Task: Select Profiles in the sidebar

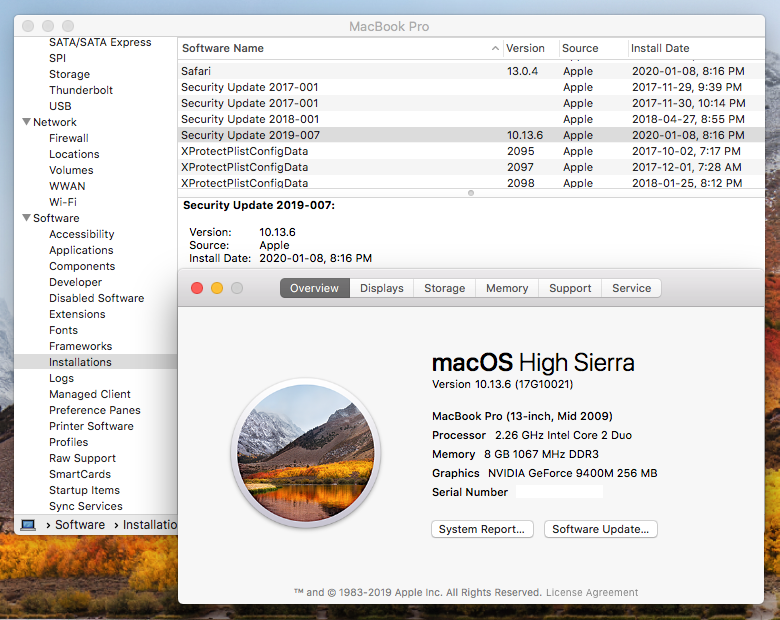Action: (x=69, y=442)
